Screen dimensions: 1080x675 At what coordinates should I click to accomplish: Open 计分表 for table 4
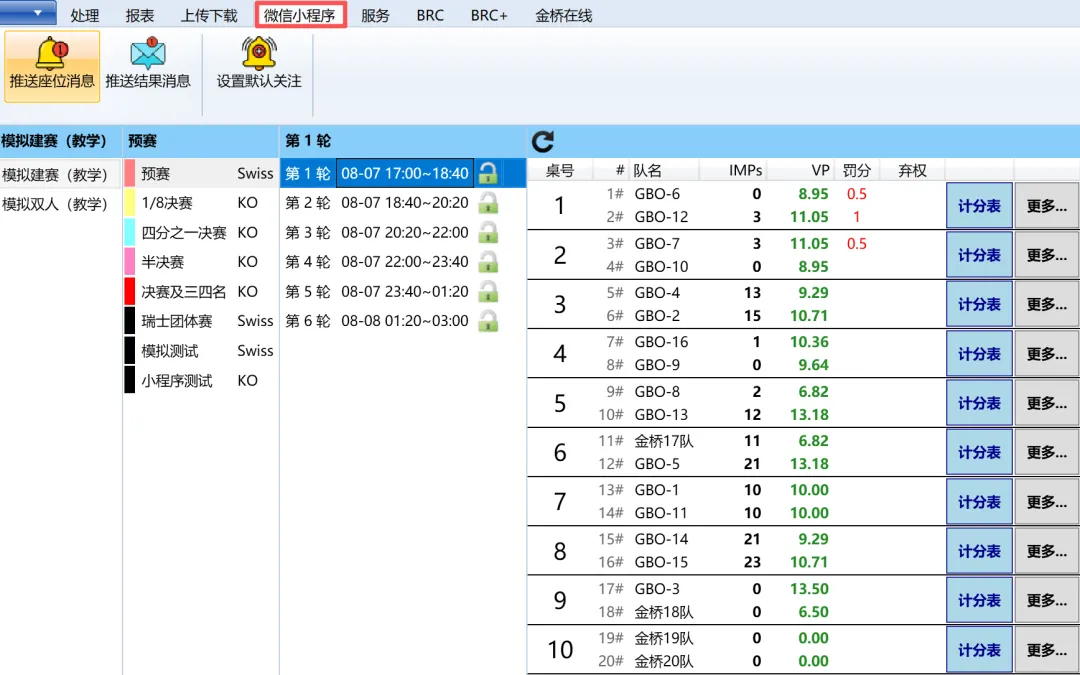point(979,353)
